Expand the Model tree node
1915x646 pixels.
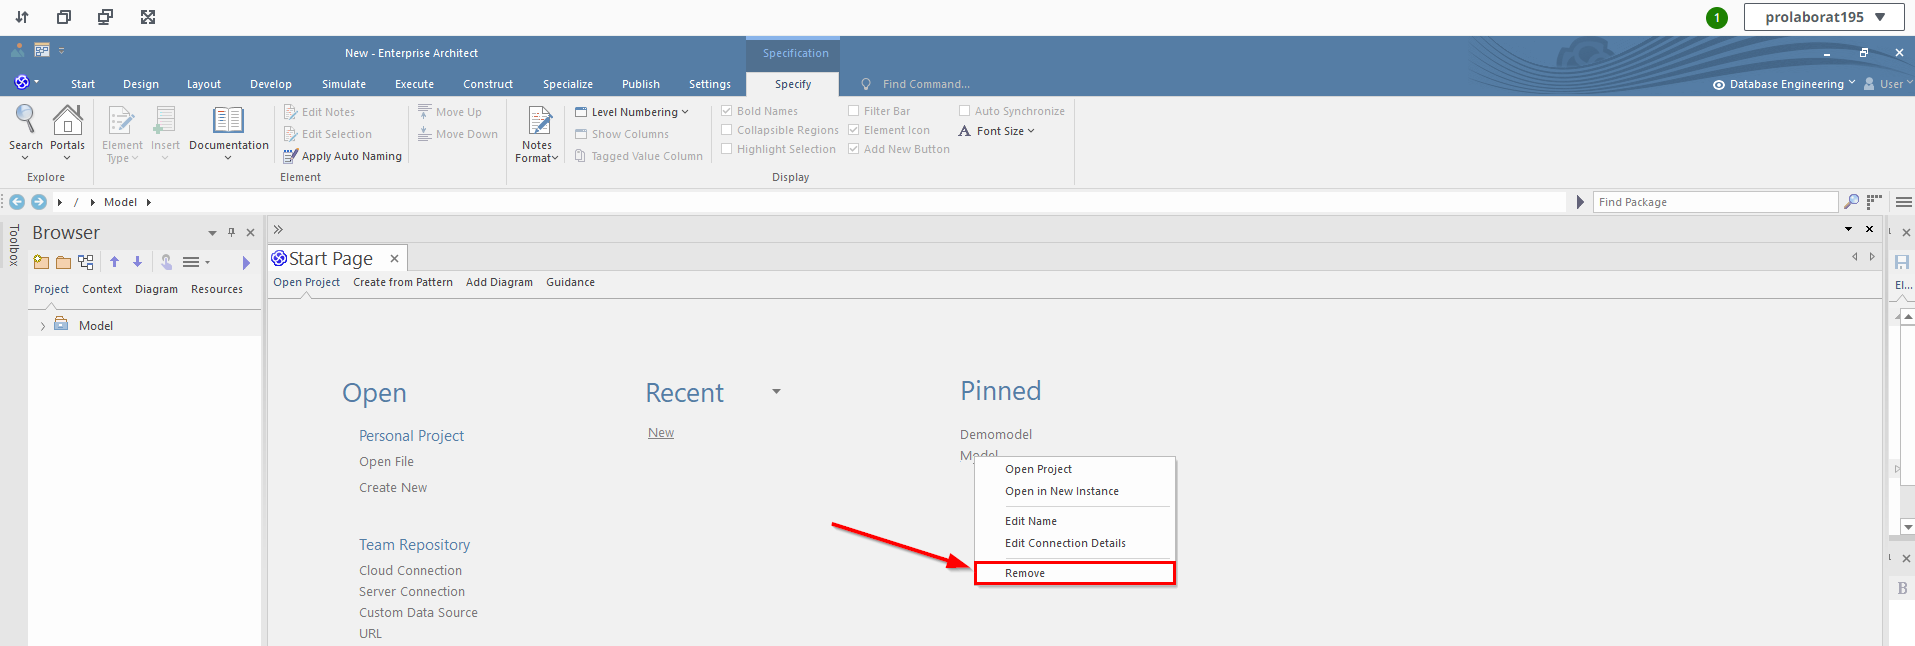pos(43,326)
